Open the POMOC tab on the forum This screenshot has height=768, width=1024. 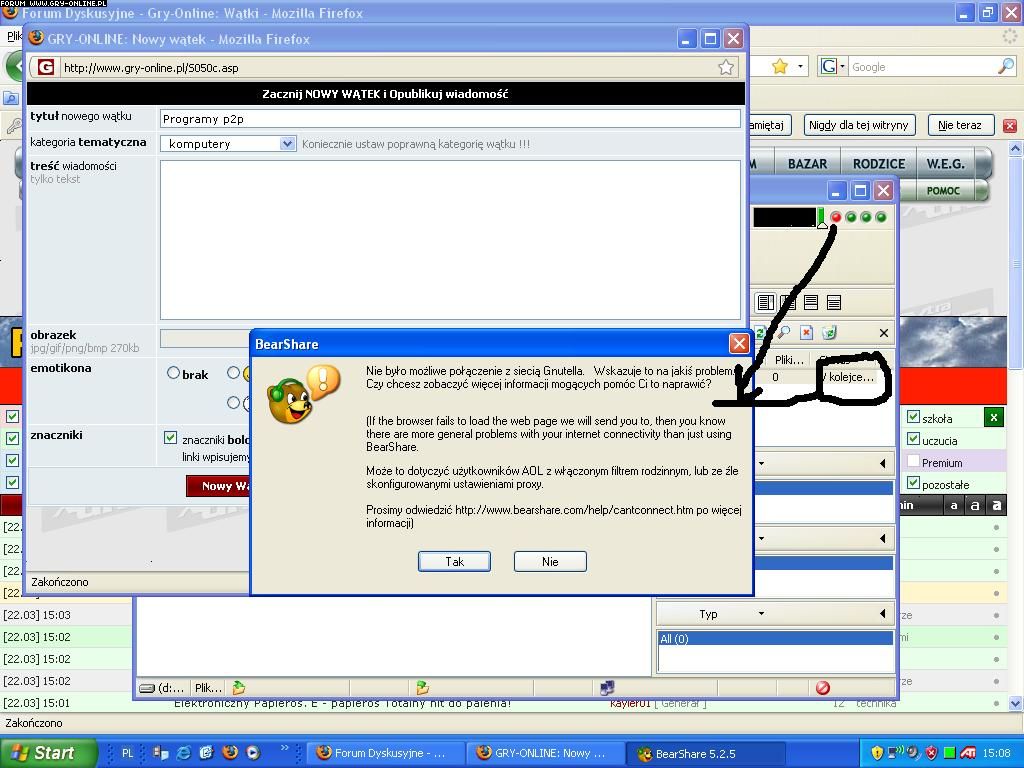tap(943, 191)
